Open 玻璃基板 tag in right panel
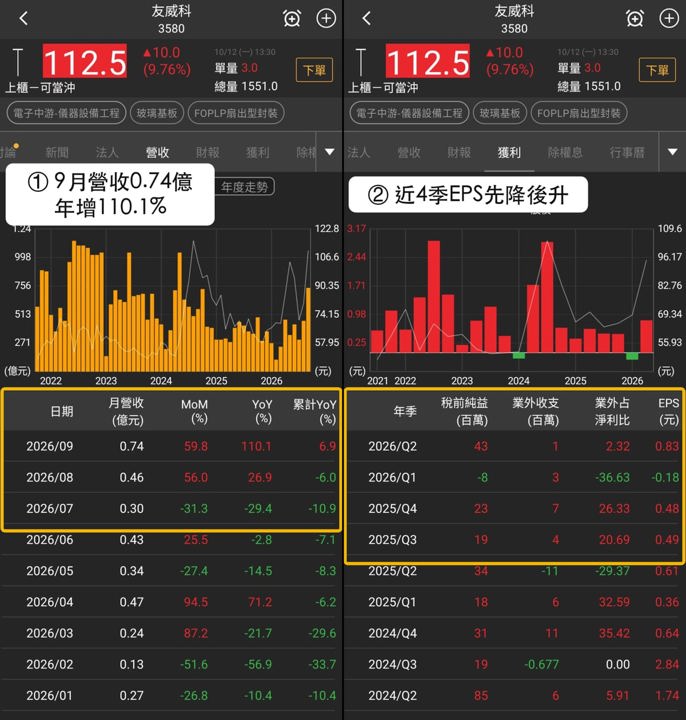This screenshot has width=686, height=720. pyautogui.click(x=500, y=113)
